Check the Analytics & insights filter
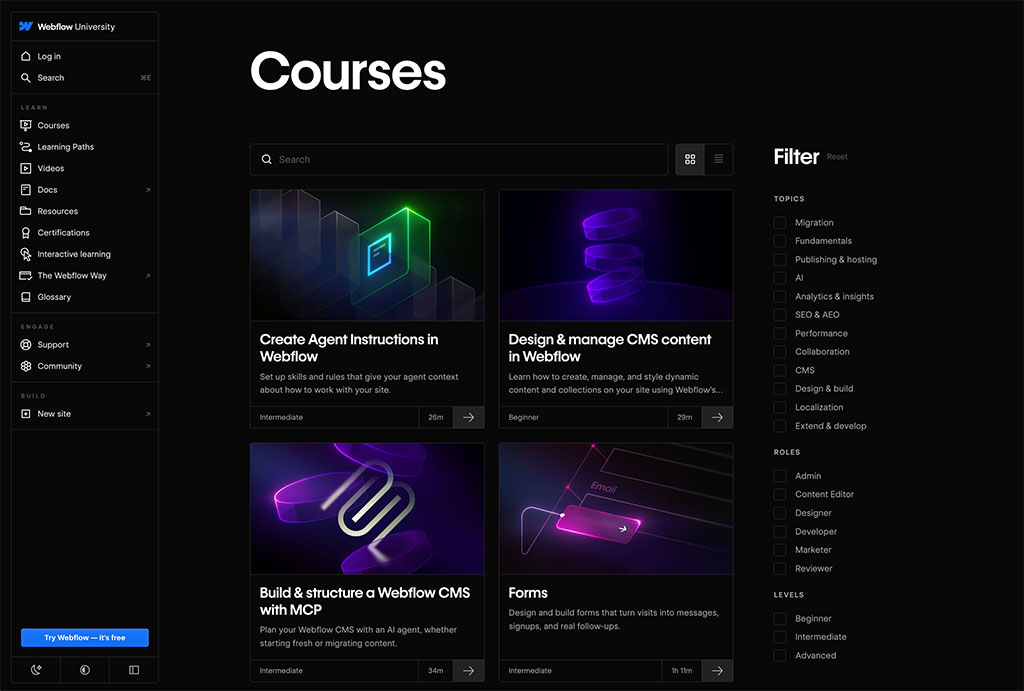The height and width of the screenshot is (691, 1024). (780, 297)
